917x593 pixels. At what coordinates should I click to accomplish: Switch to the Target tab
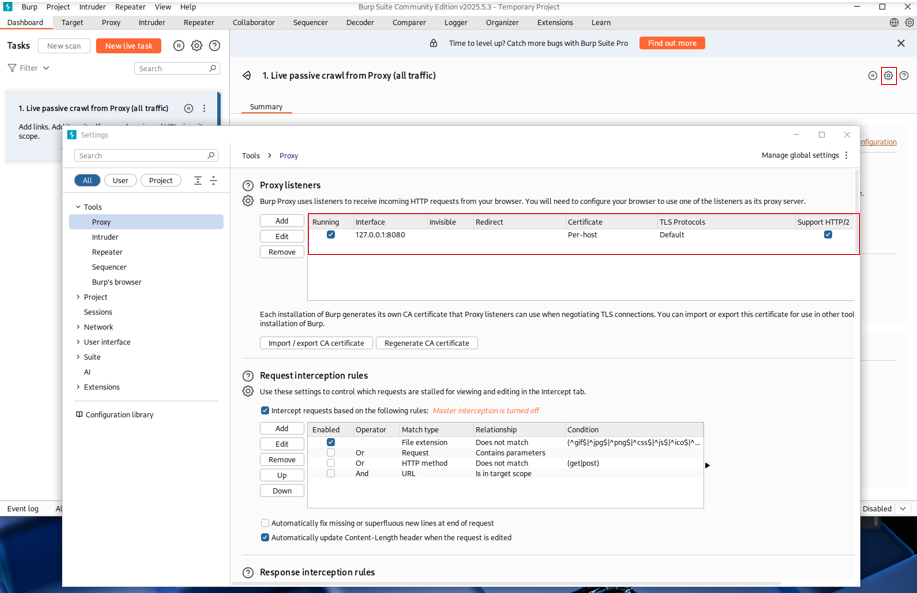point(72,22)
